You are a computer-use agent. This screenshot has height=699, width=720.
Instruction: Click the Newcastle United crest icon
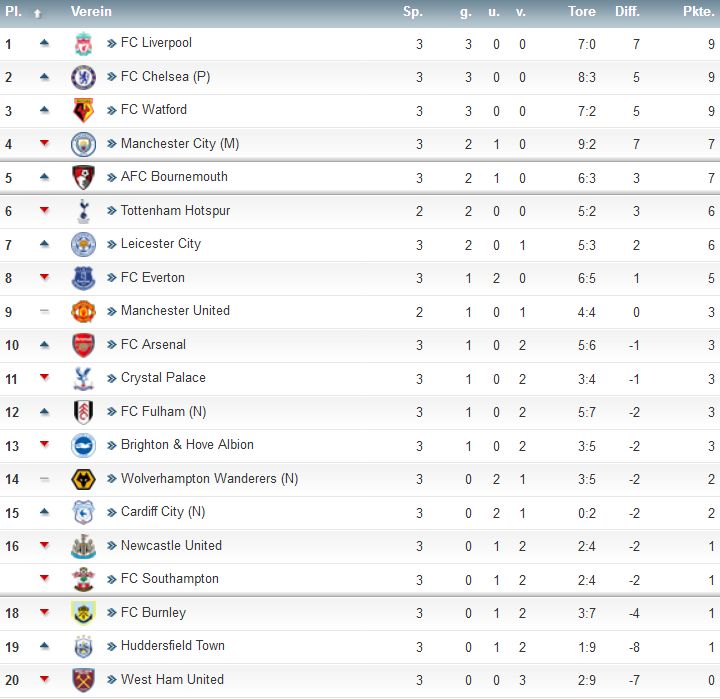(x=84, y=546)
